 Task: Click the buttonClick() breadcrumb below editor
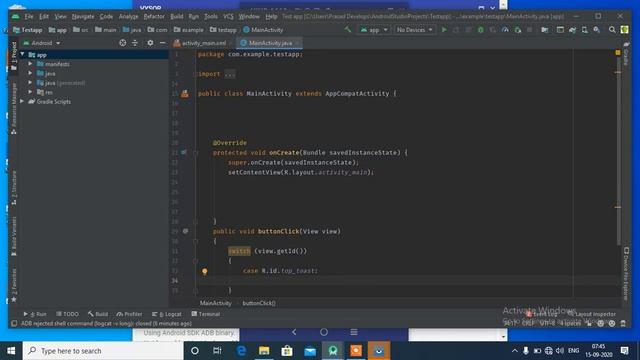point(259,303)
